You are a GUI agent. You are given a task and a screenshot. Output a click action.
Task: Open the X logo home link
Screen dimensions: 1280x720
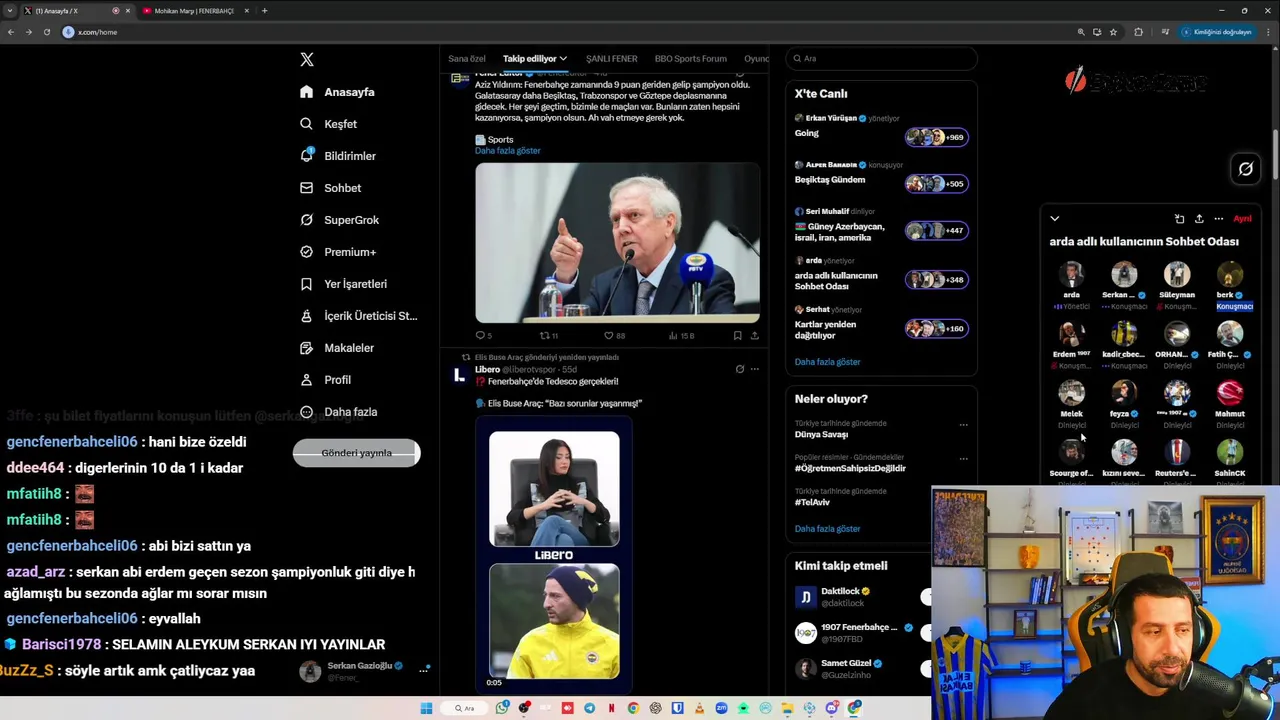[x=307, y=60]
